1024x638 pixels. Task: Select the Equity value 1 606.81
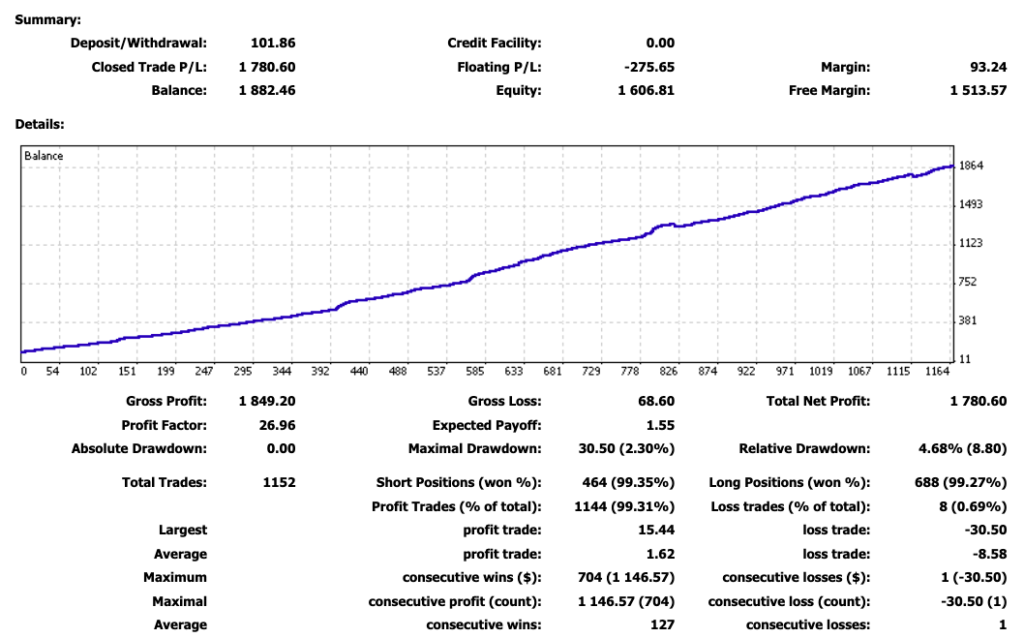pyautogui.click(x=646, y=91)
